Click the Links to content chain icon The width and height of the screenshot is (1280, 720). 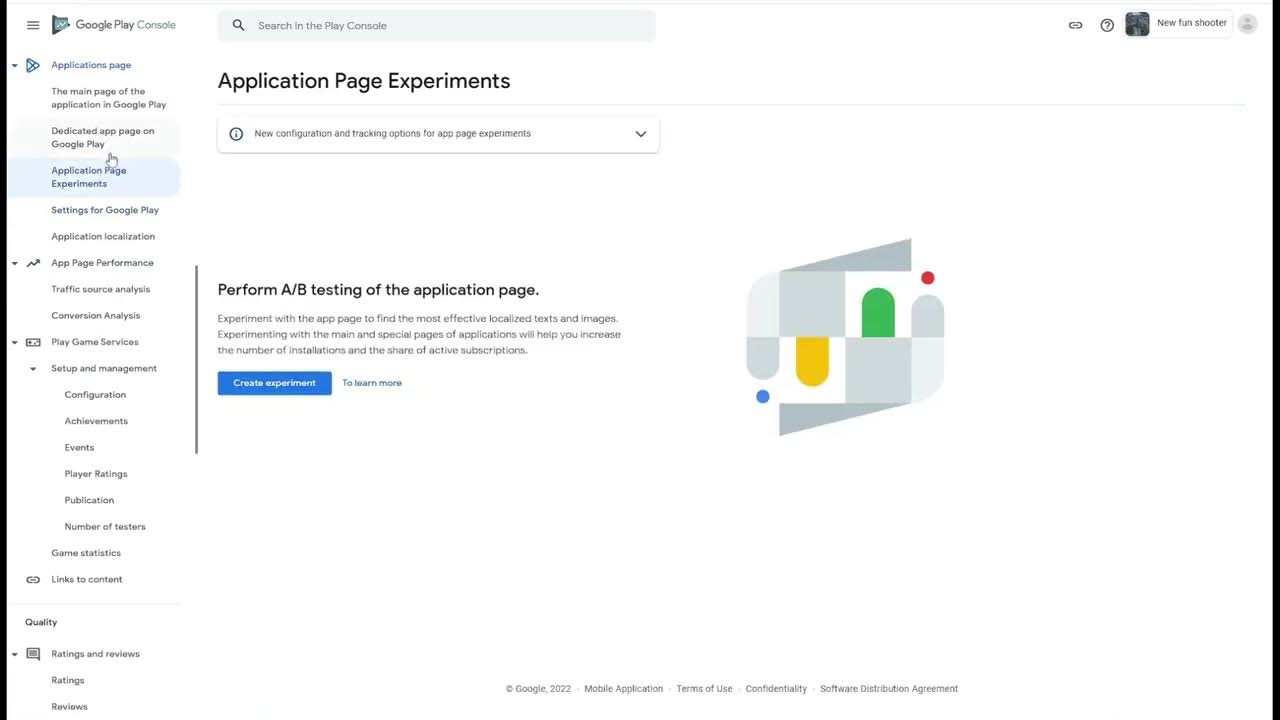click(33, 580)
